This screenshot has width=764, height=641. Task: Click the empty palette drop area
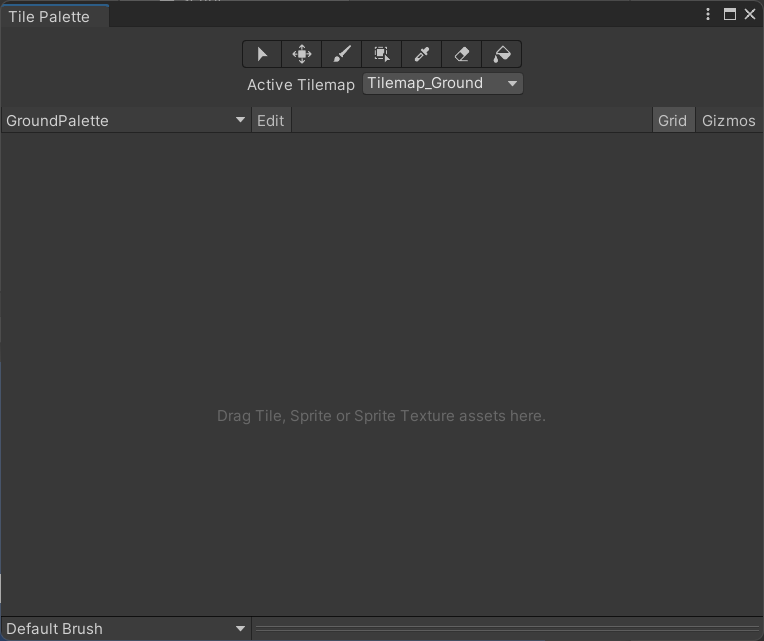[381, 300]
